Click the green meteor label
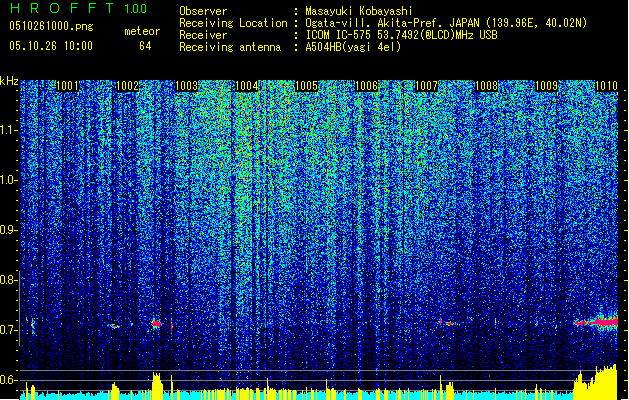 tap(142, 31)
